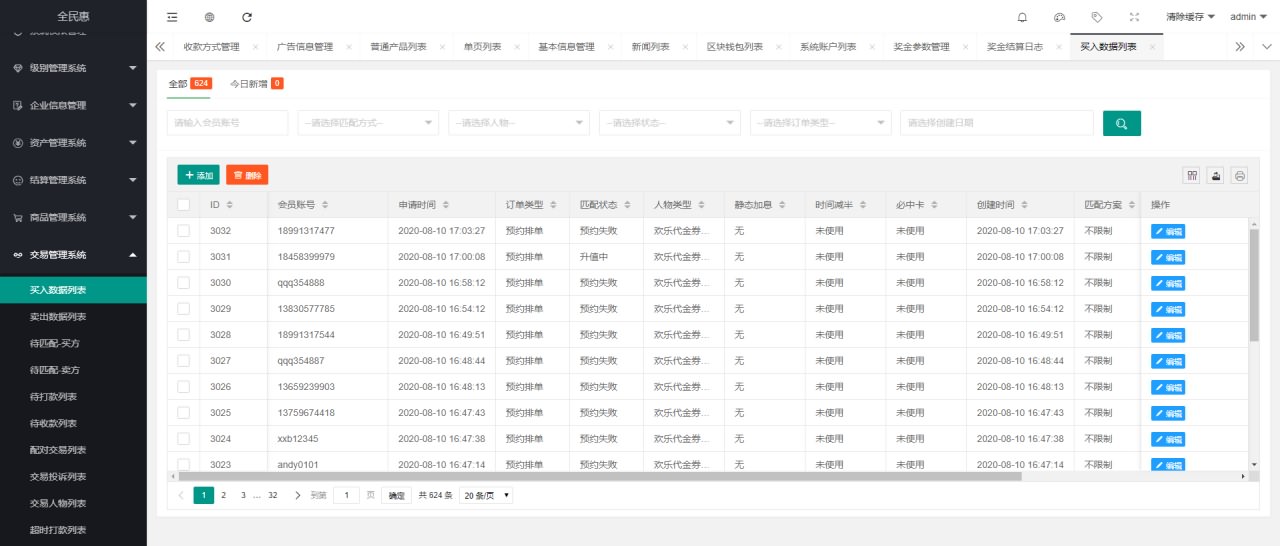Click the tag note icon in header
Image resolution: width=1280 pixels, height=546 pixels.
(1097, 17)
